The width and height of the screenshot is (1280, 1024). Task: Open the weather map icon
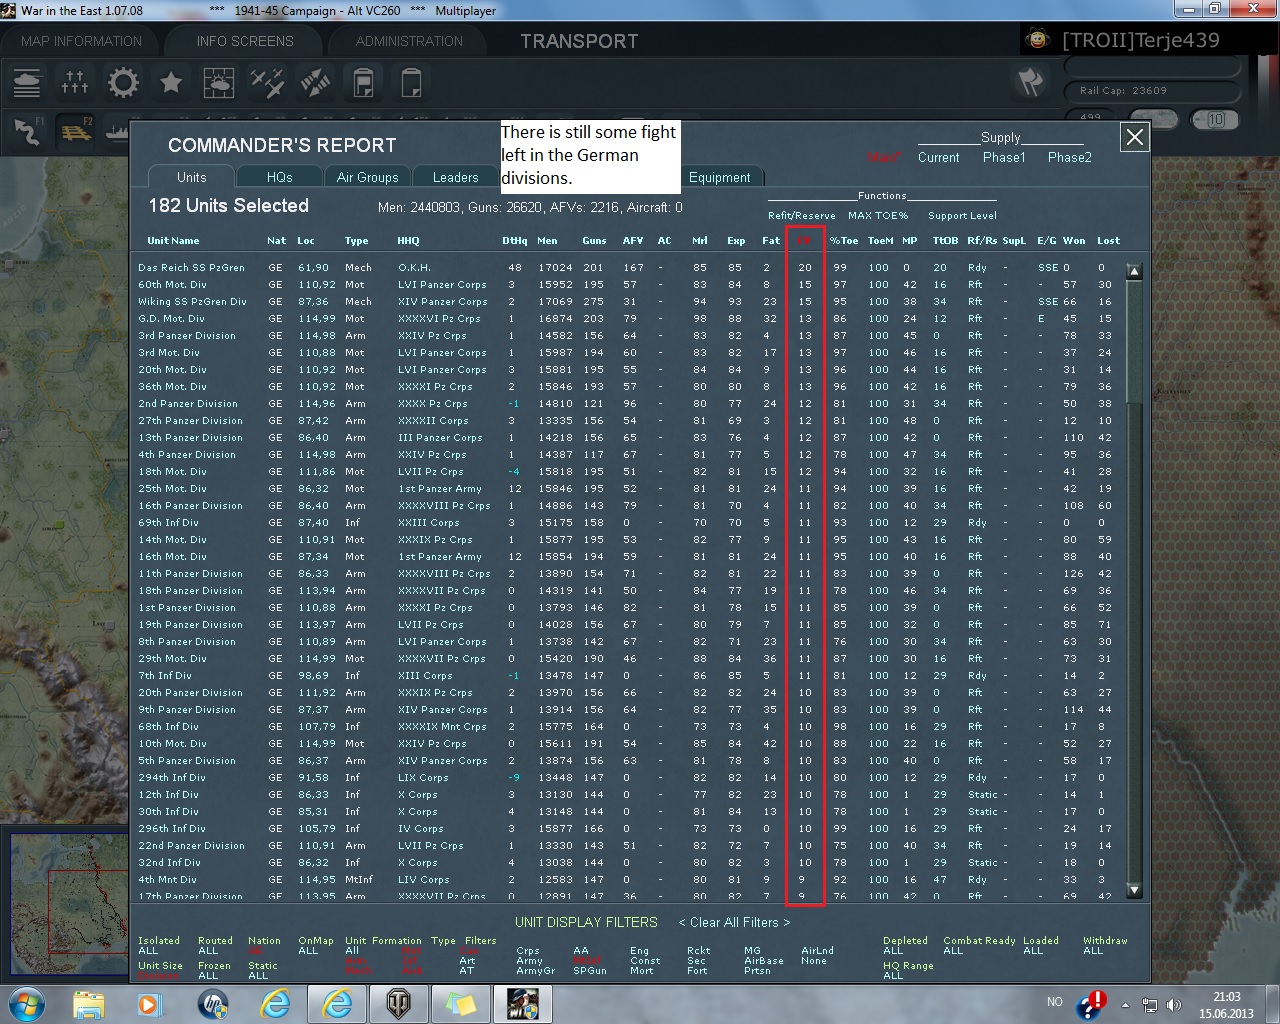(219, 82)
